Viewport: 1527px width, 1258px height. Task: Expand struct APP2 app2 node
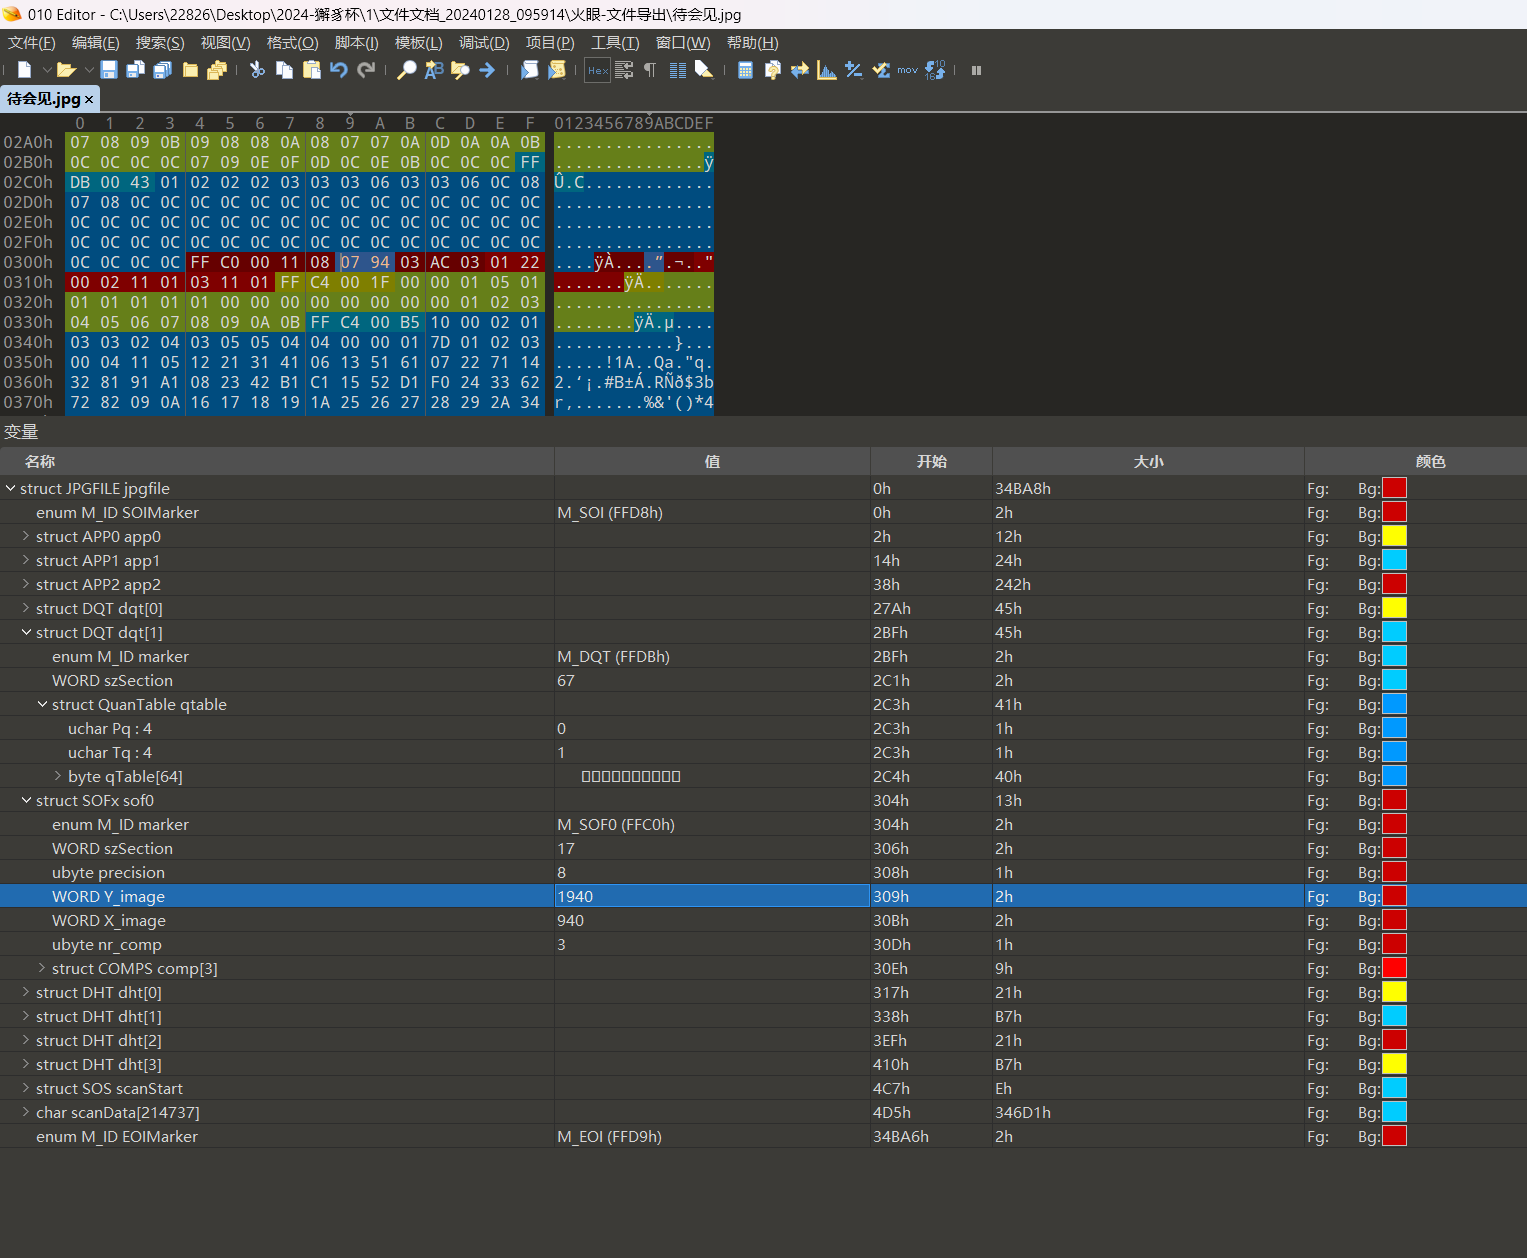coord(26,584)
